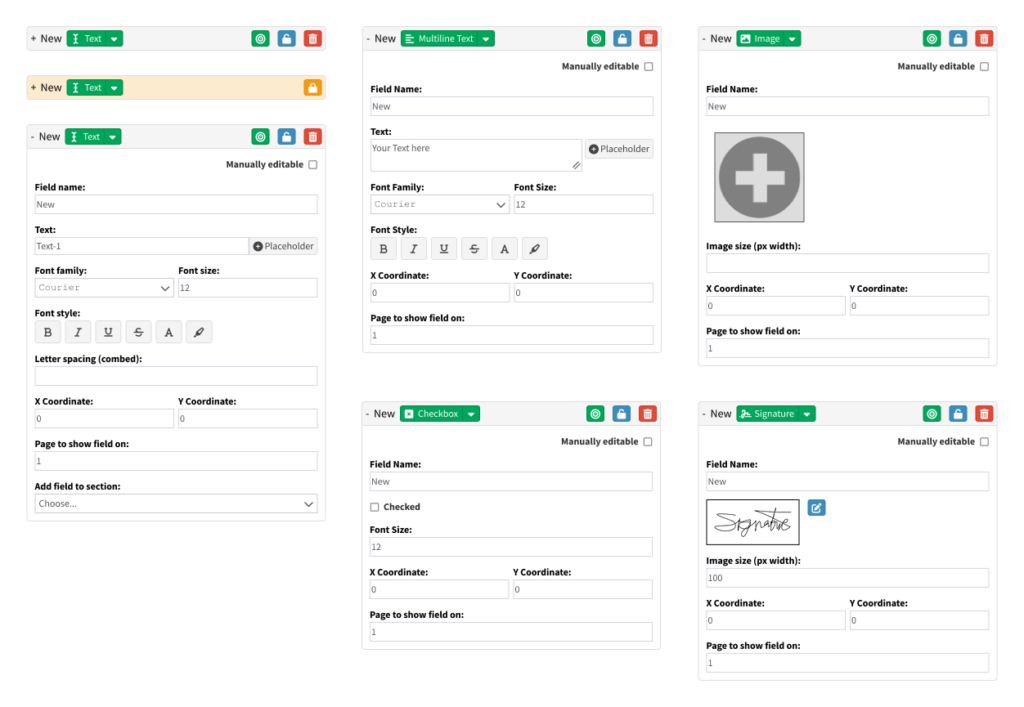
Task: Pick highlight brush color in Multiline Text panel
Action: pyautogui.click(x=535, y=249)
